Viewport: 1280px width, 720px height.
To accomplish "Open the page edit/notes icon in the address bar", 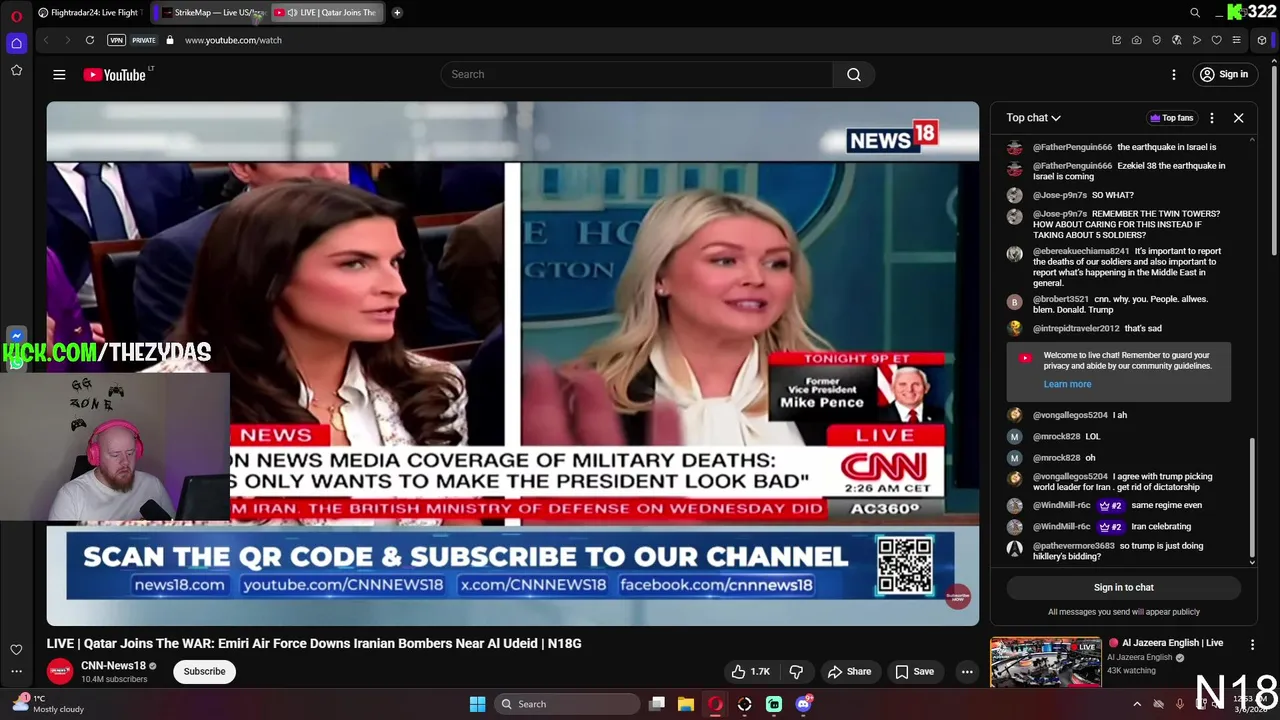I will (1116, 40).
